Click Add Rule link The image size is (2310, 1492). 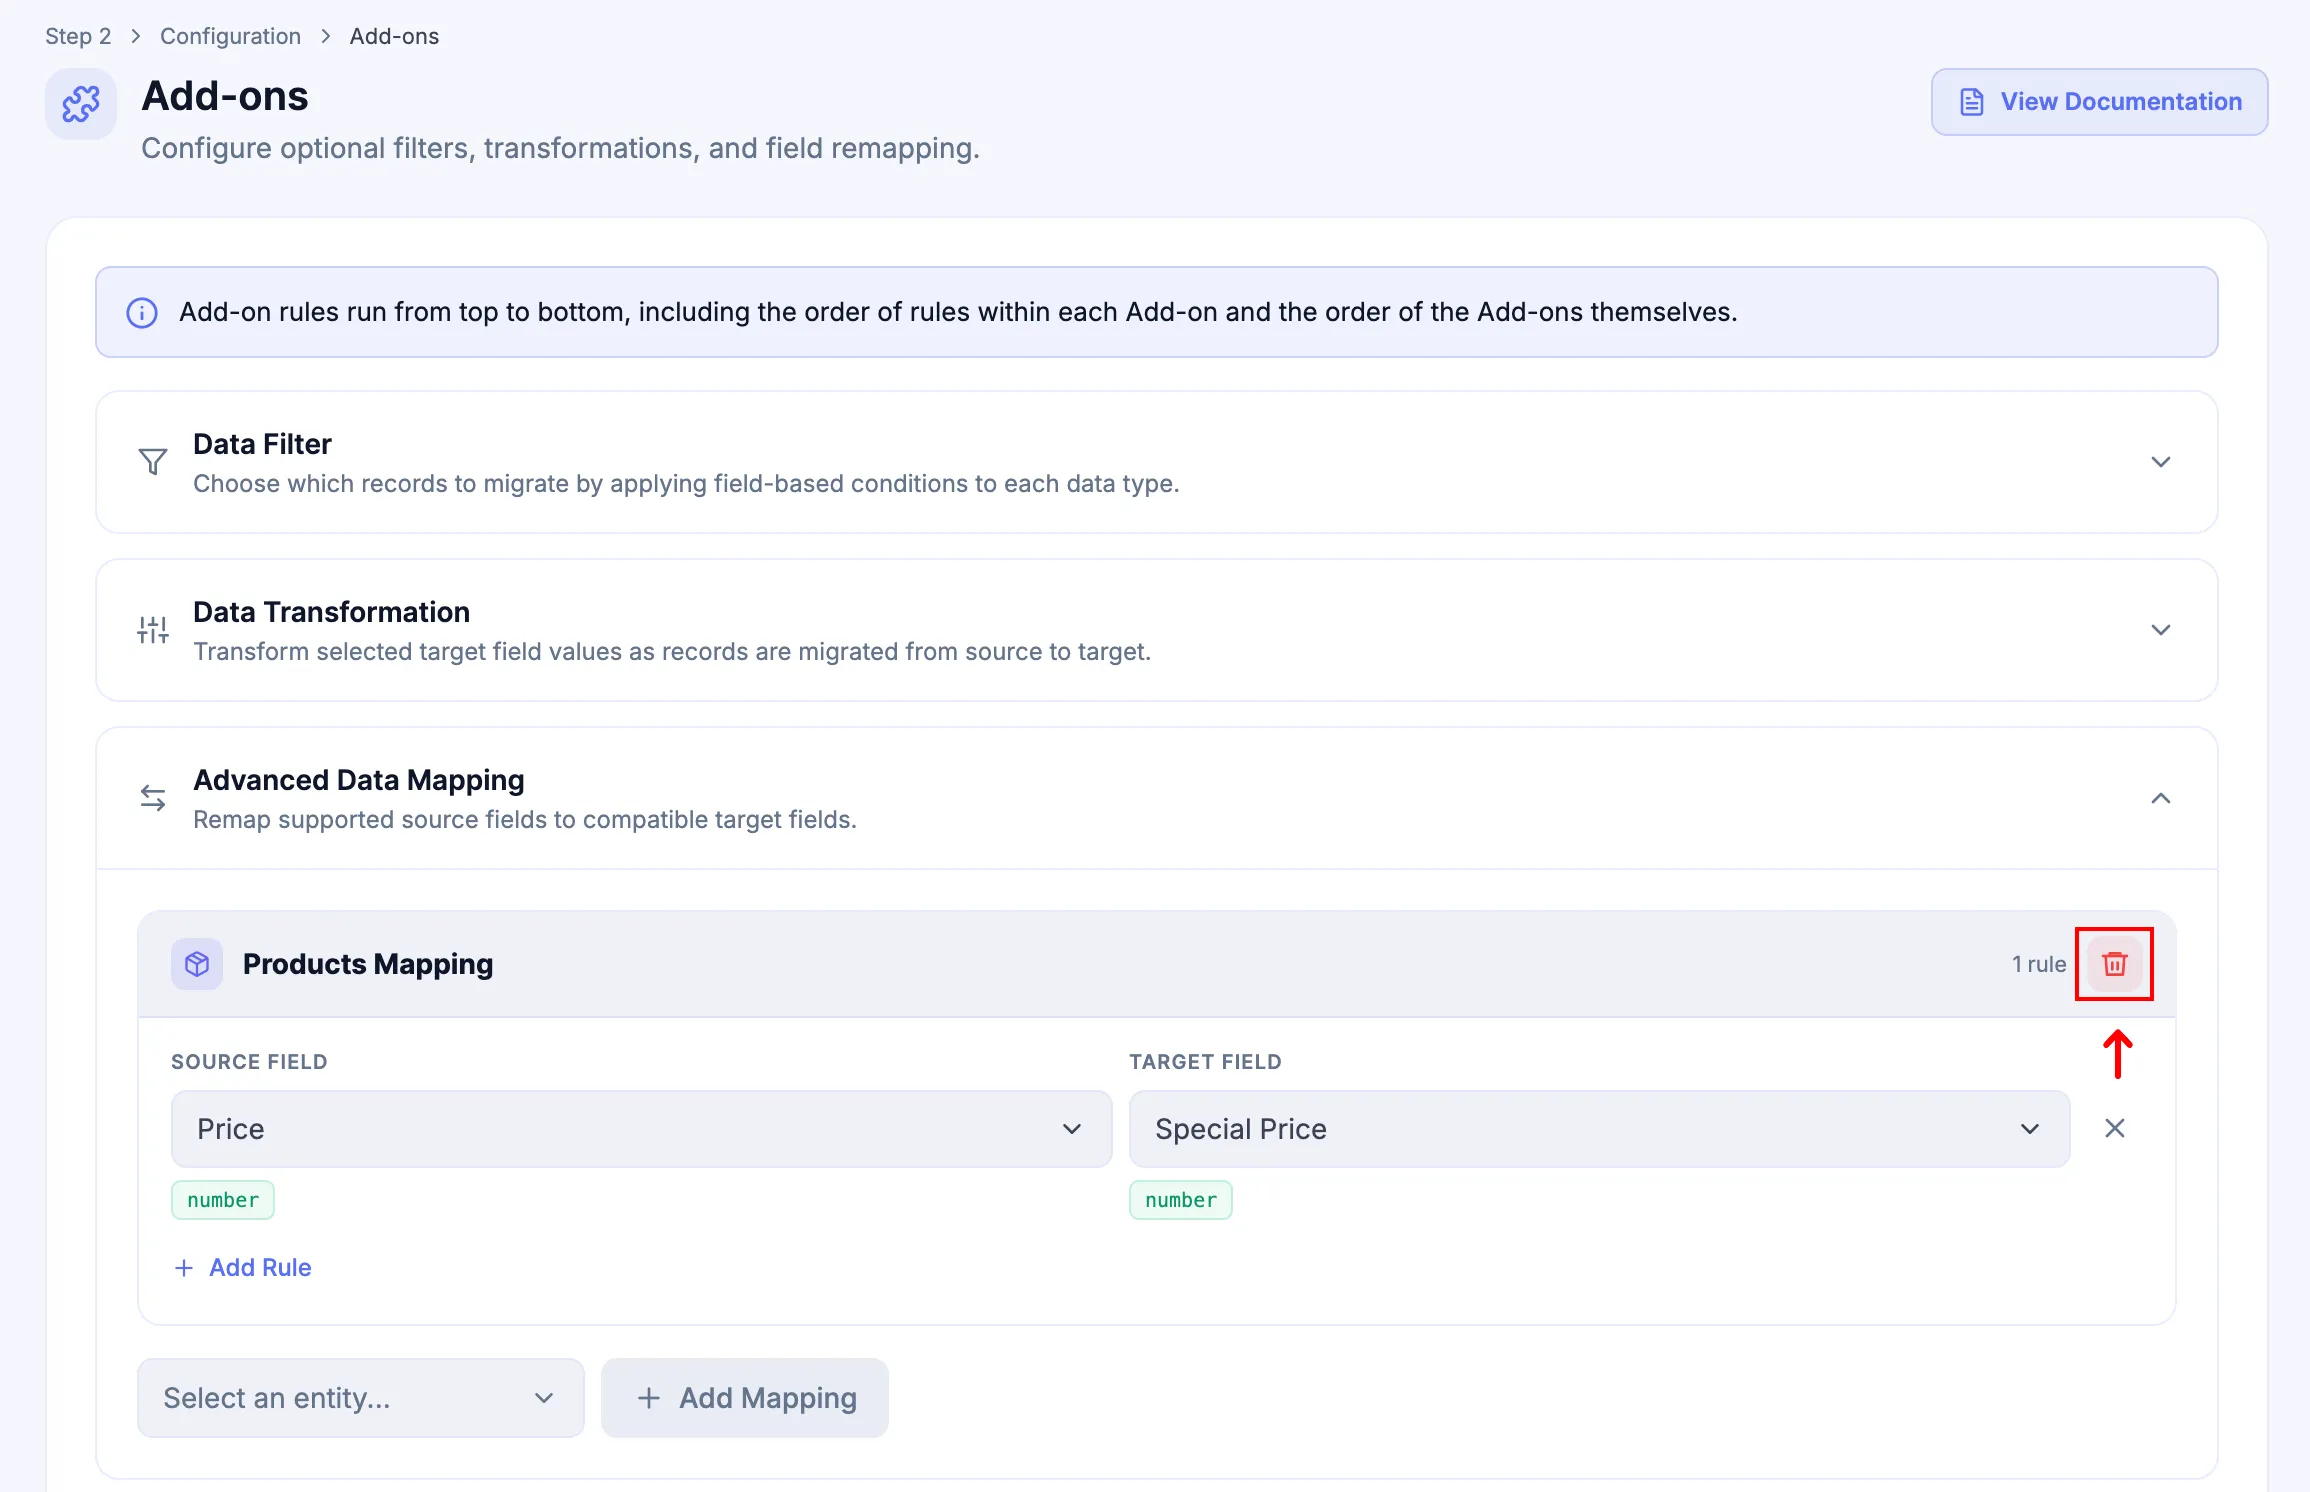242,1268
